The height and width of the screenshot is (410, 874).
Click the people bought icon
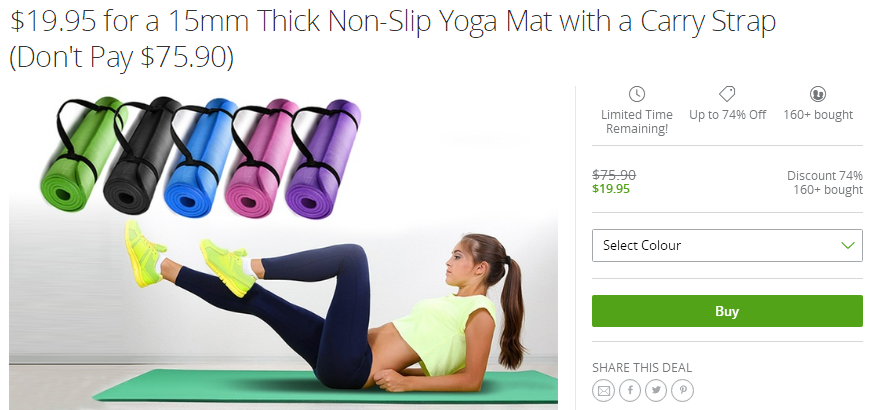818,94
